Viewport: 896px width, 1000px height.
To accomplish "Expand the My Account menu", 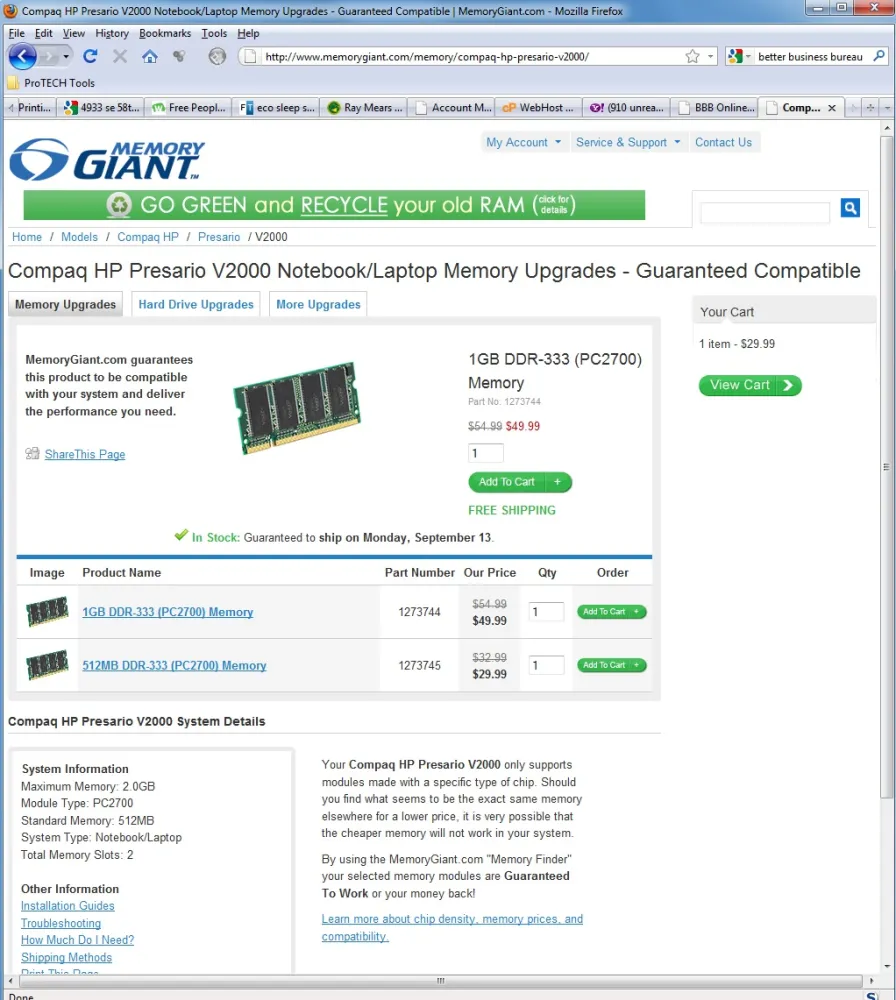I will 523,142.
